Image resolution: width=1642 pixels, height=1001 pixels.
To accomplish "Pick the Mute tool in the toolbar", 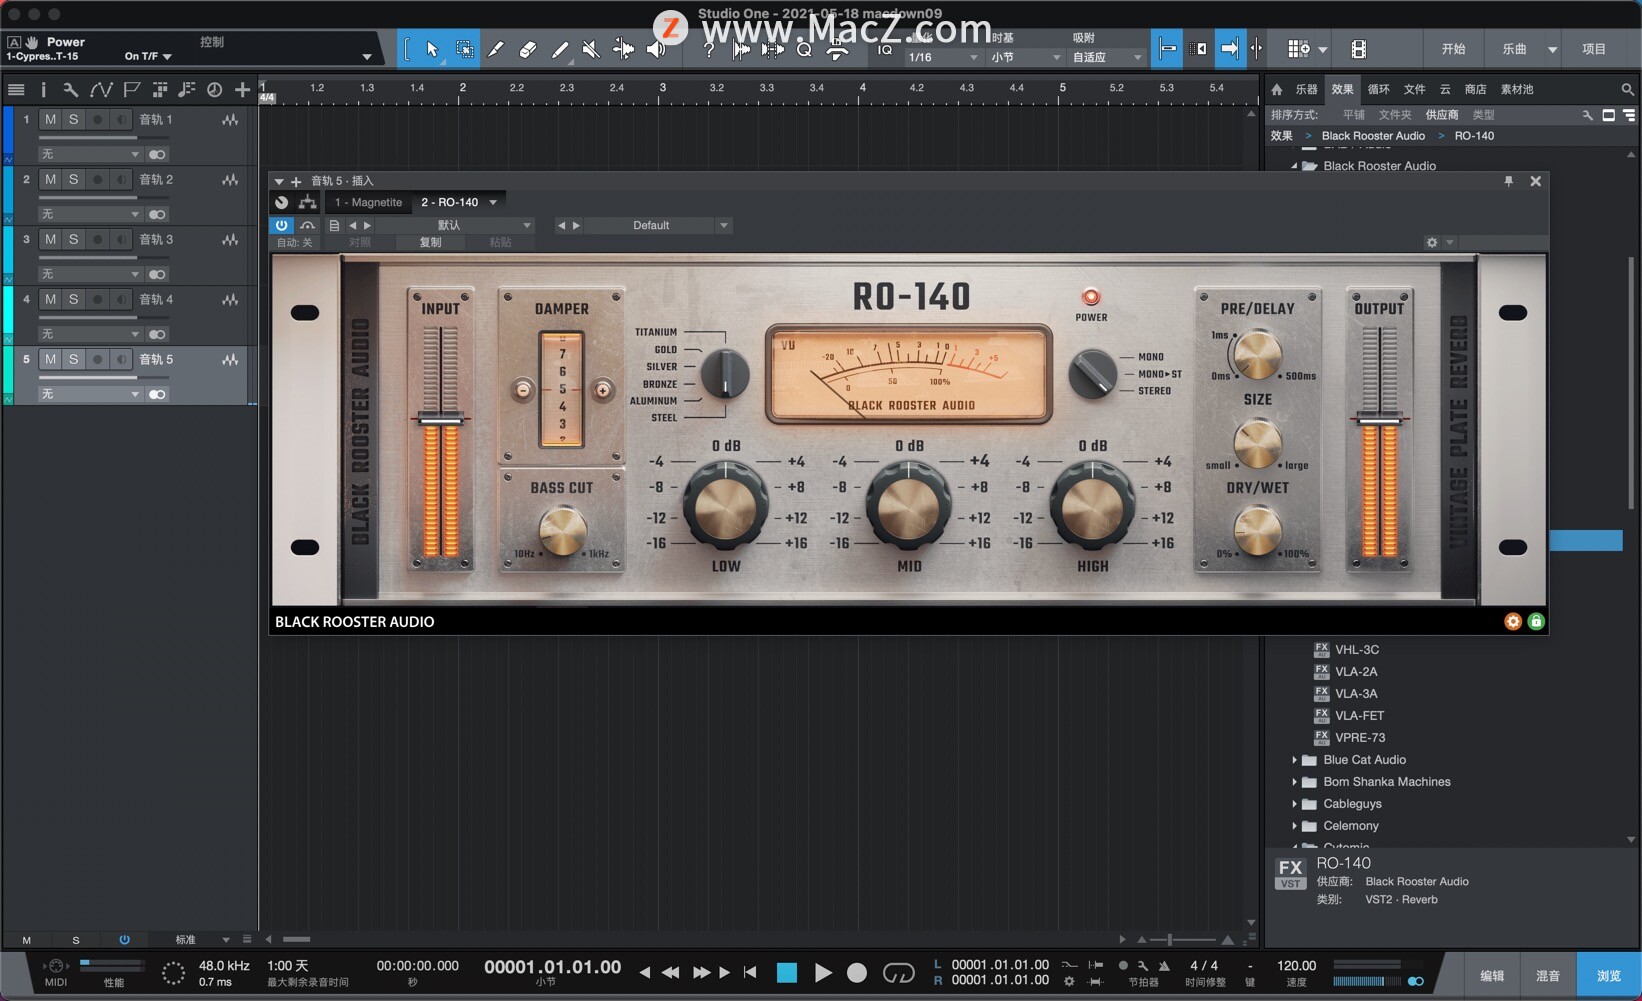I will point(591,49).
